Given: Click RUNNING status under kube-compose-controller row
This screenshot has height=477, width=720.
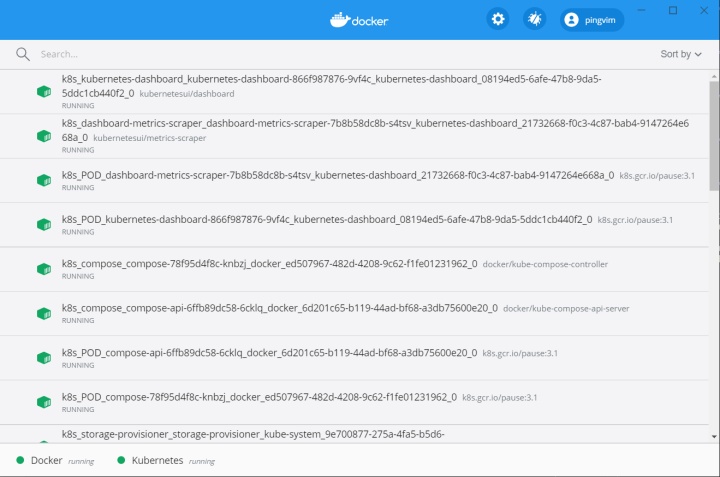Looking at the screenshot, I should pyautogui.click(x=78, y=276).
